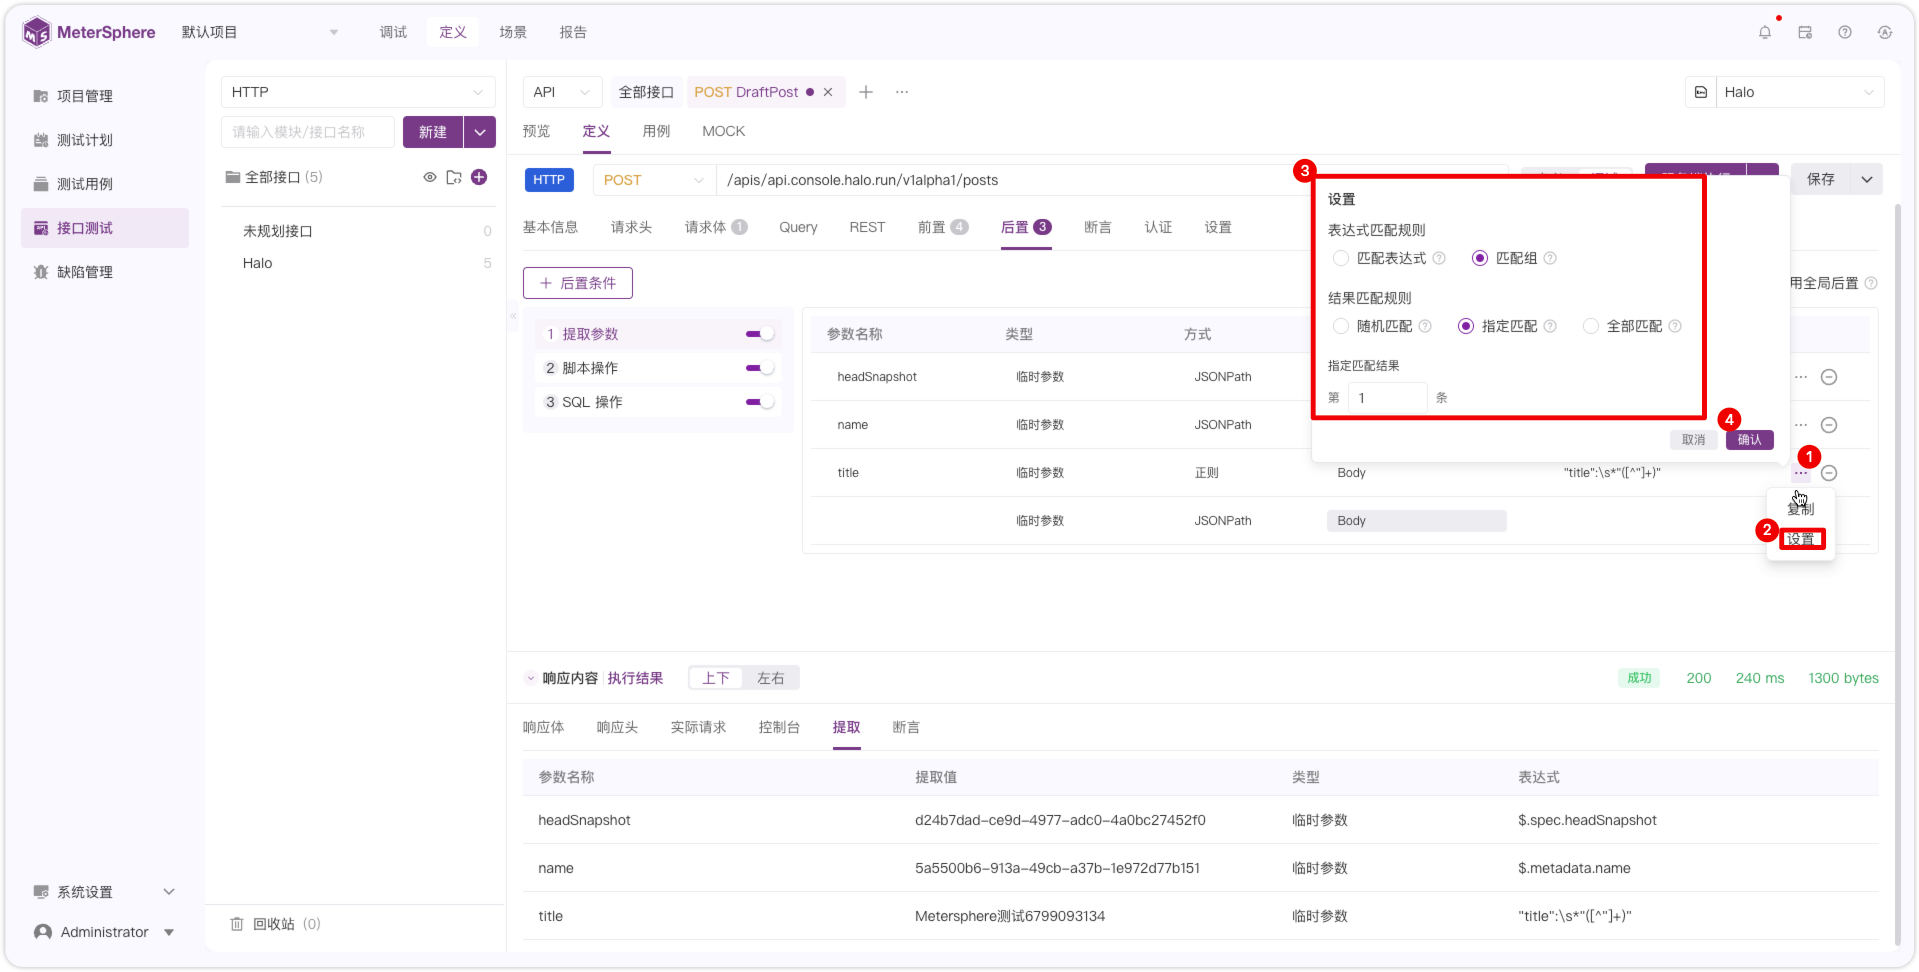Open the tab bar more options ellipsis
Image resolution: width=1919 pixels, height=972 pixels.
tap(902, 92)
